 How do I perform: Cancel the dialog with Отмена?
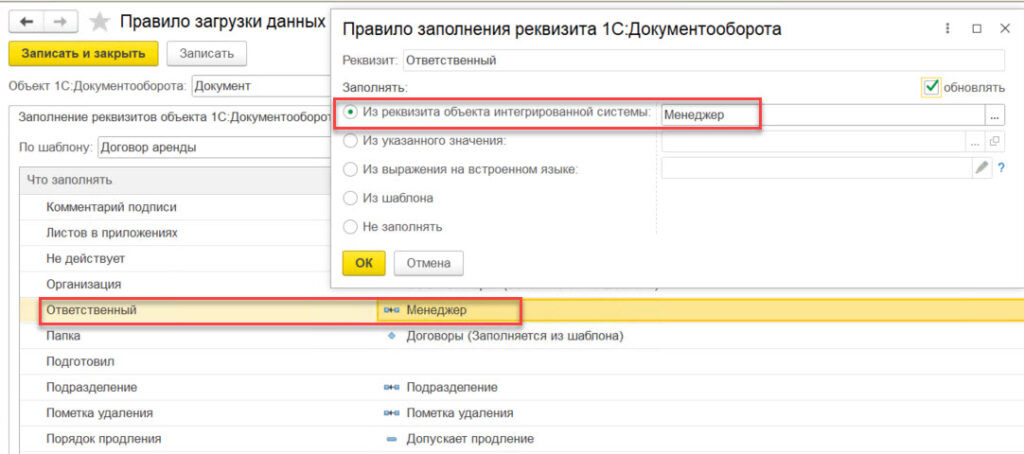click(x=428, y=263)
